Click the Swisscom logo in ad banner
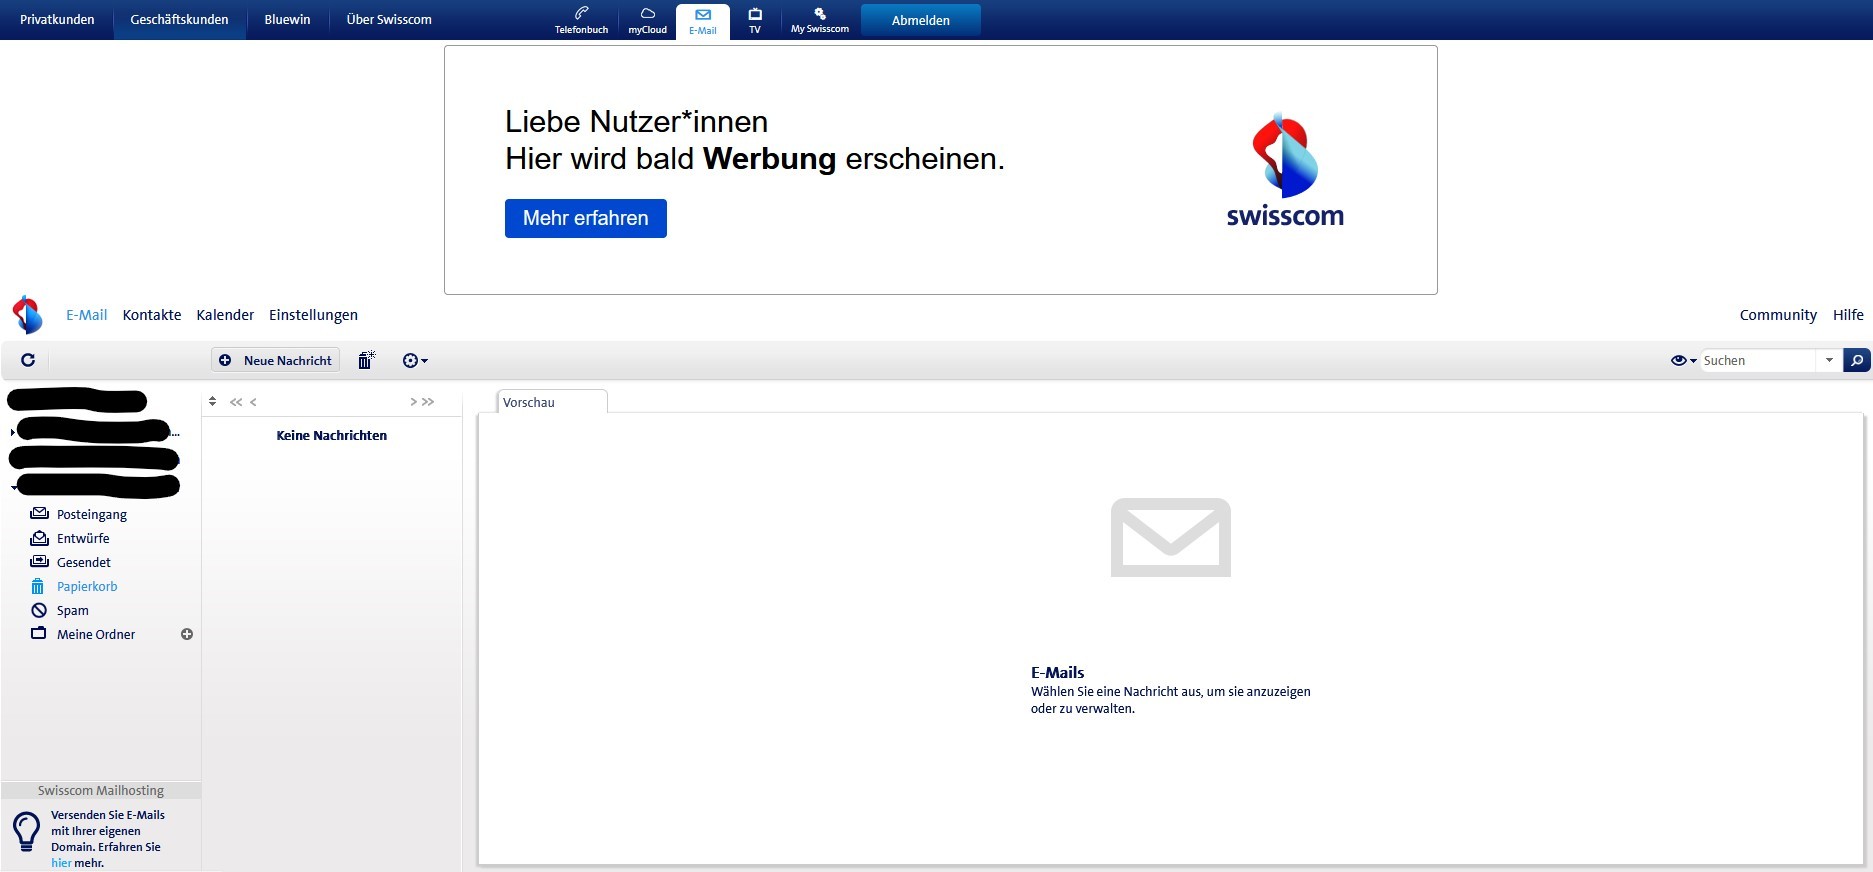The width and height of the screenshot is (1873, 872). pos(1285,171)
